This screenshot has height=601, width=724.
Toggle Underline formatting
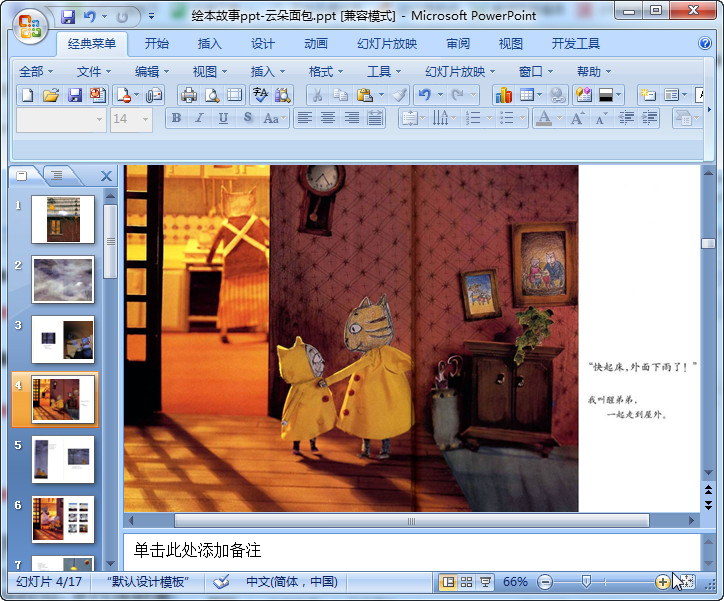click(223, 118)
